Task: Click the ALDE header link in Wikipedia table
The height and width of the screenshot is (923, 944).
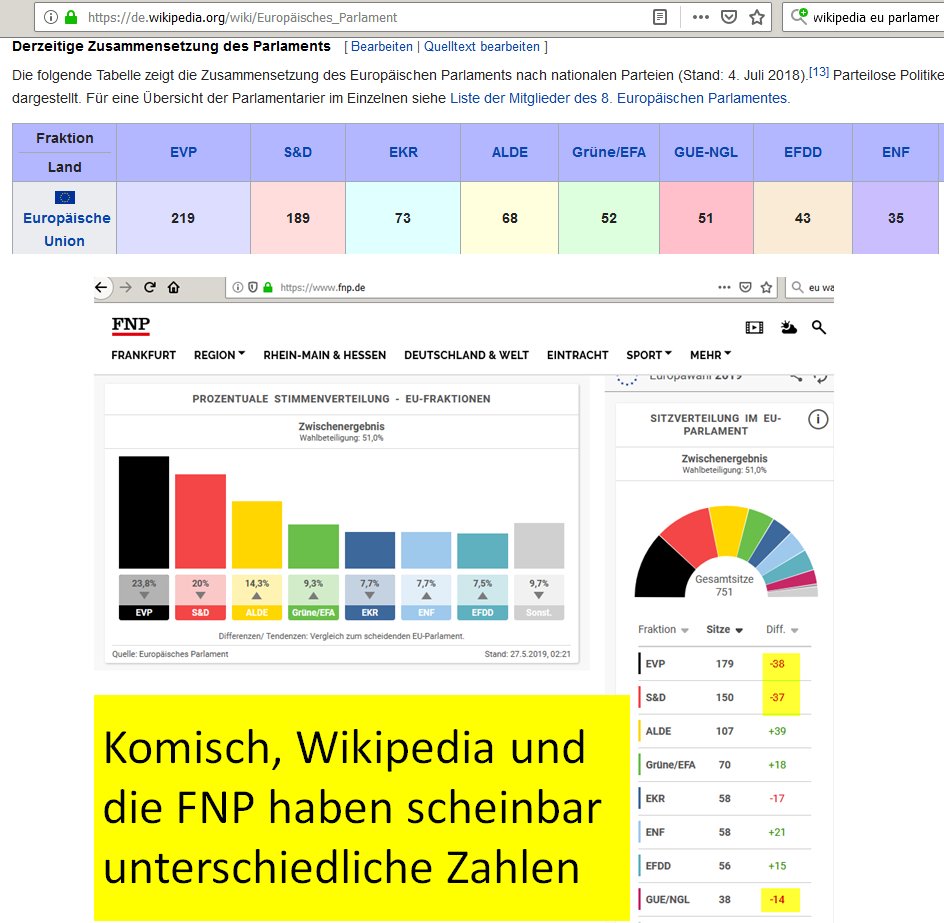Action: 510,152
